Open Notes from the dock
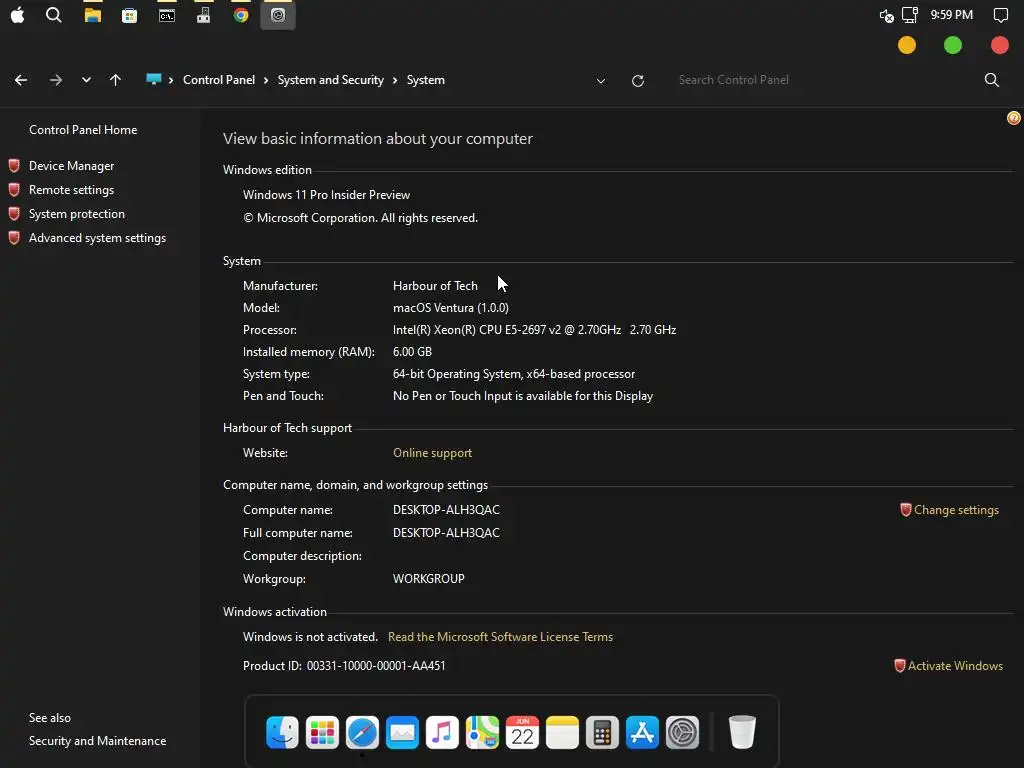Viewport: 1024px width, 768px height. (562, 731)
